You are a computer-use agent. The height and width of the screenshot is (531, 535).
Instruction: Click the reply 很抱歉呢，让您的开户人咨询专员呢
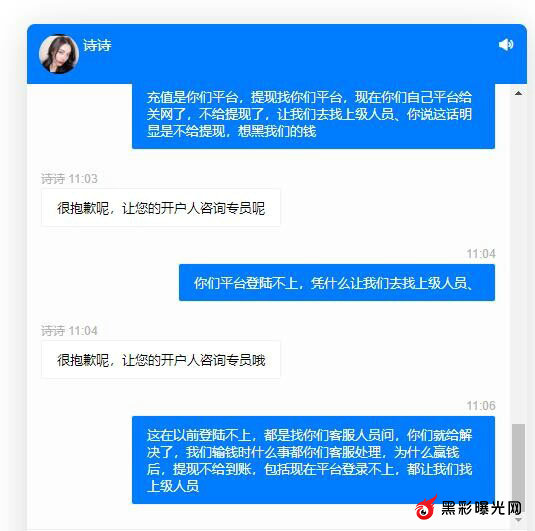(x=161, y=208)
